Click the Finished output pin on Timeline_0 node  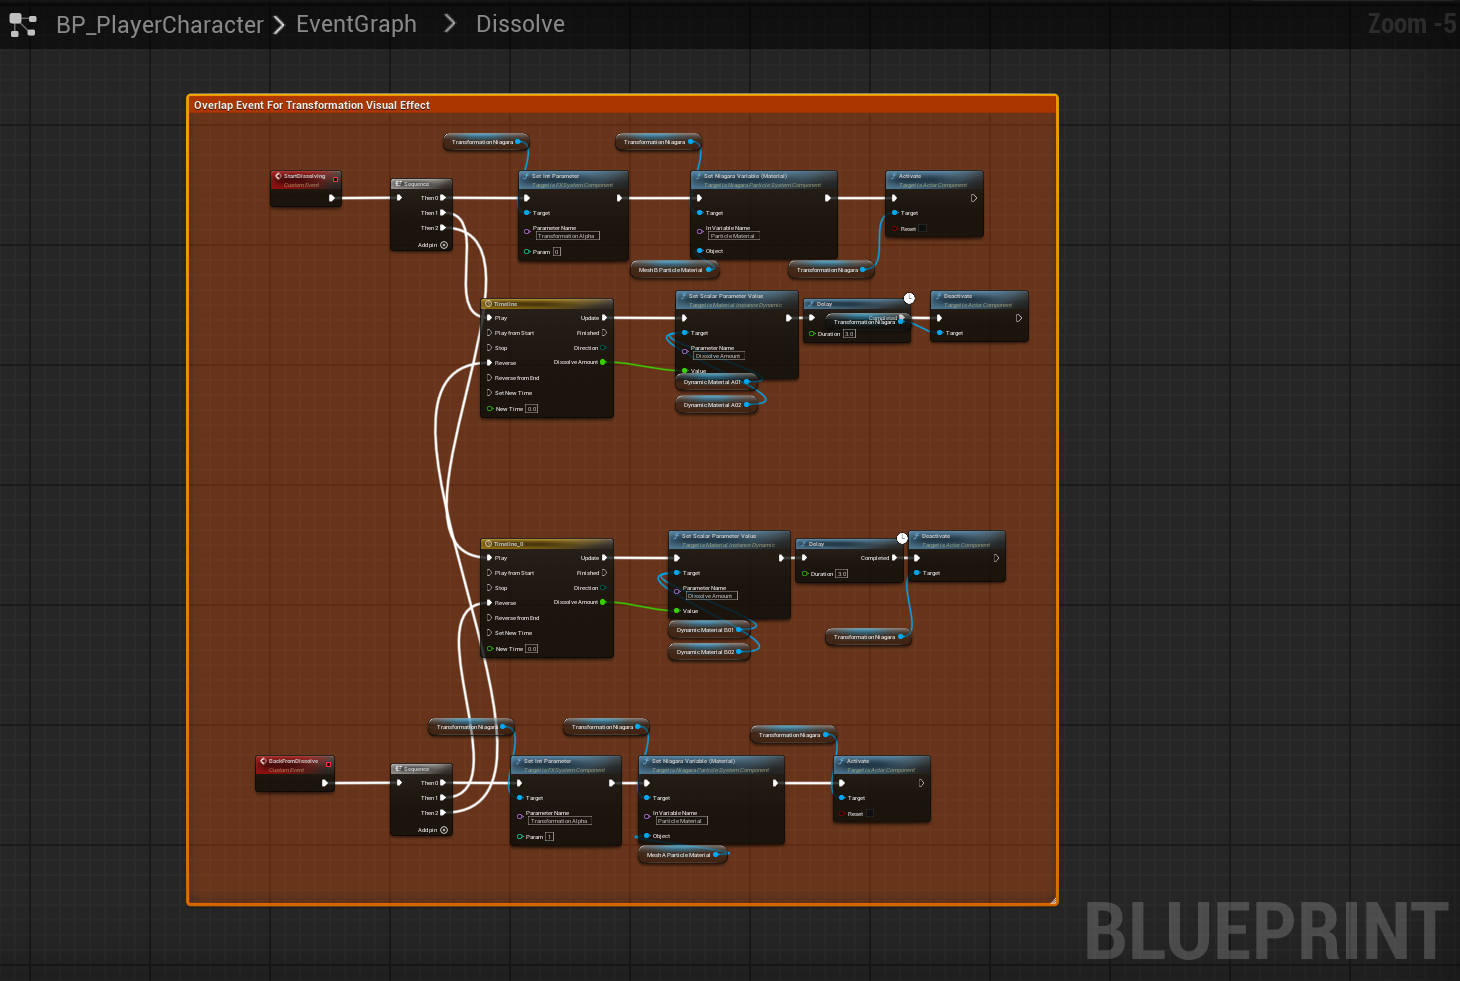click(604, 573)
